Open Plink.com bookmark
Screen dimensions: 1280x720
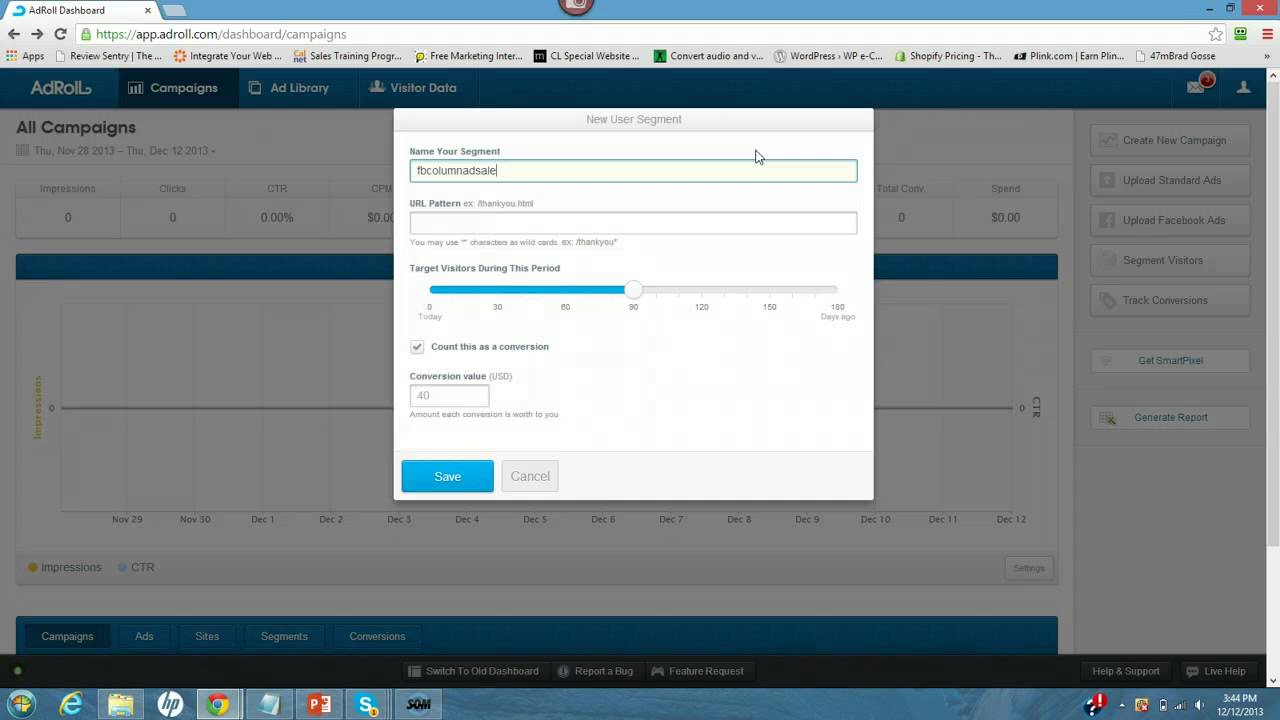(1069, 56)
